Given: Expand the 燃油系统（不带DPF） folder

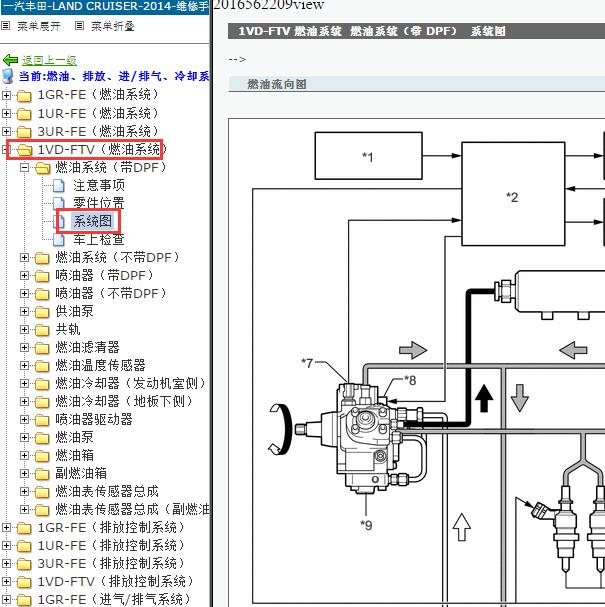Looking at the screenshot, I should point(24,257).
